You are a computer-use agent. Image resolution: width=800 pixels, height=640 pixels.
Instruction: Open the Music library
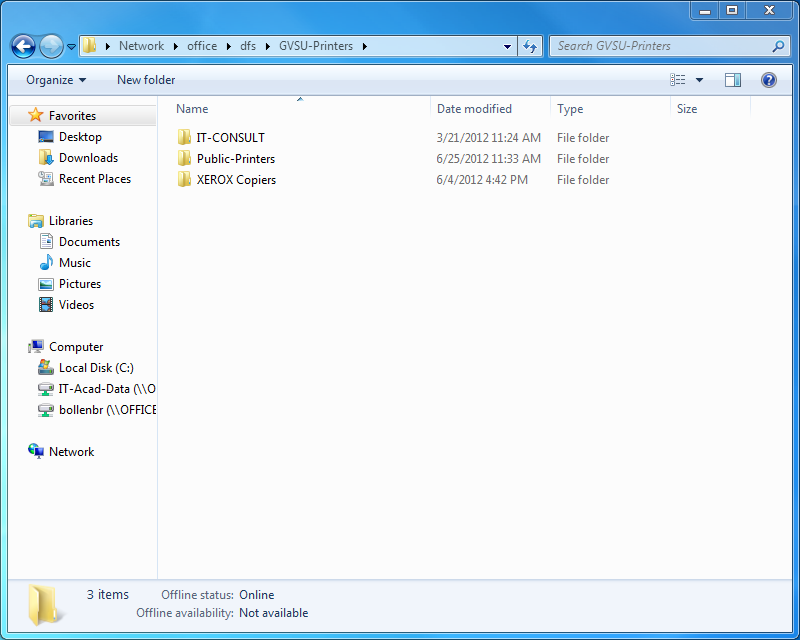[76, 262]
